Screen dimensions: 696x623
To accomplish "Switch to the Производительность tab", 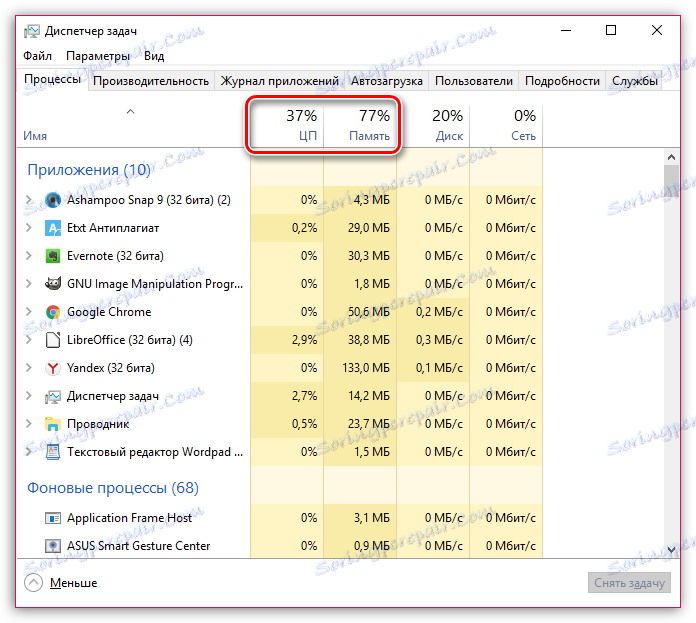I will point(151,81).
